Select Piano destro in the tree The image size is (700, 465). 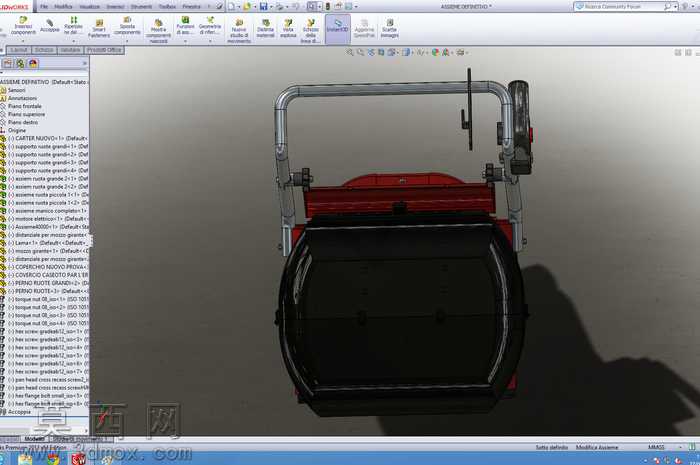tap(23, 122)
